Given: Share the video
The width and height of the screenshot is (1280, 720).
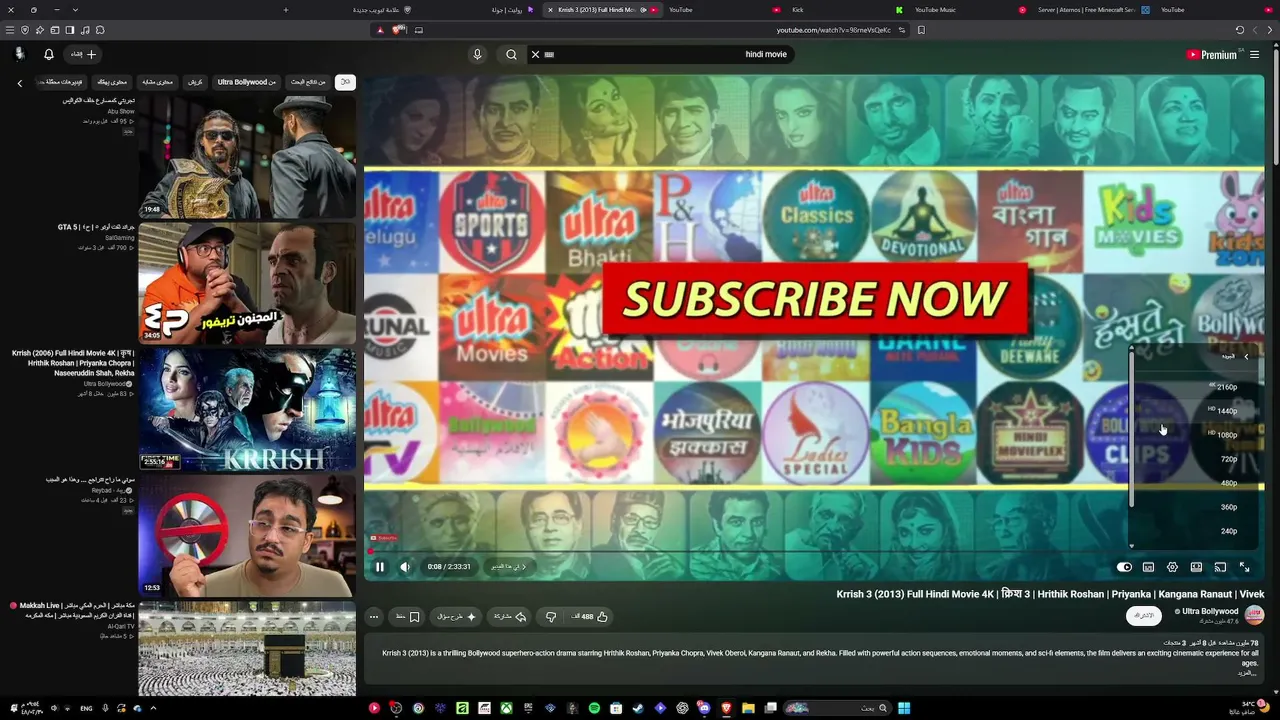Looking at the screenshot, I should tap(510, 617).
